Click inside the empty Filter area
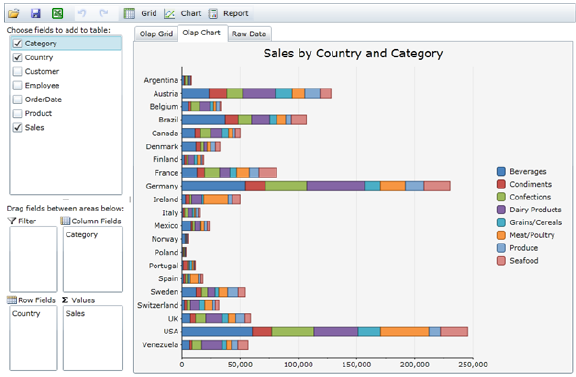The width and height of the screenshot is (576, 377). coord(33,259)
